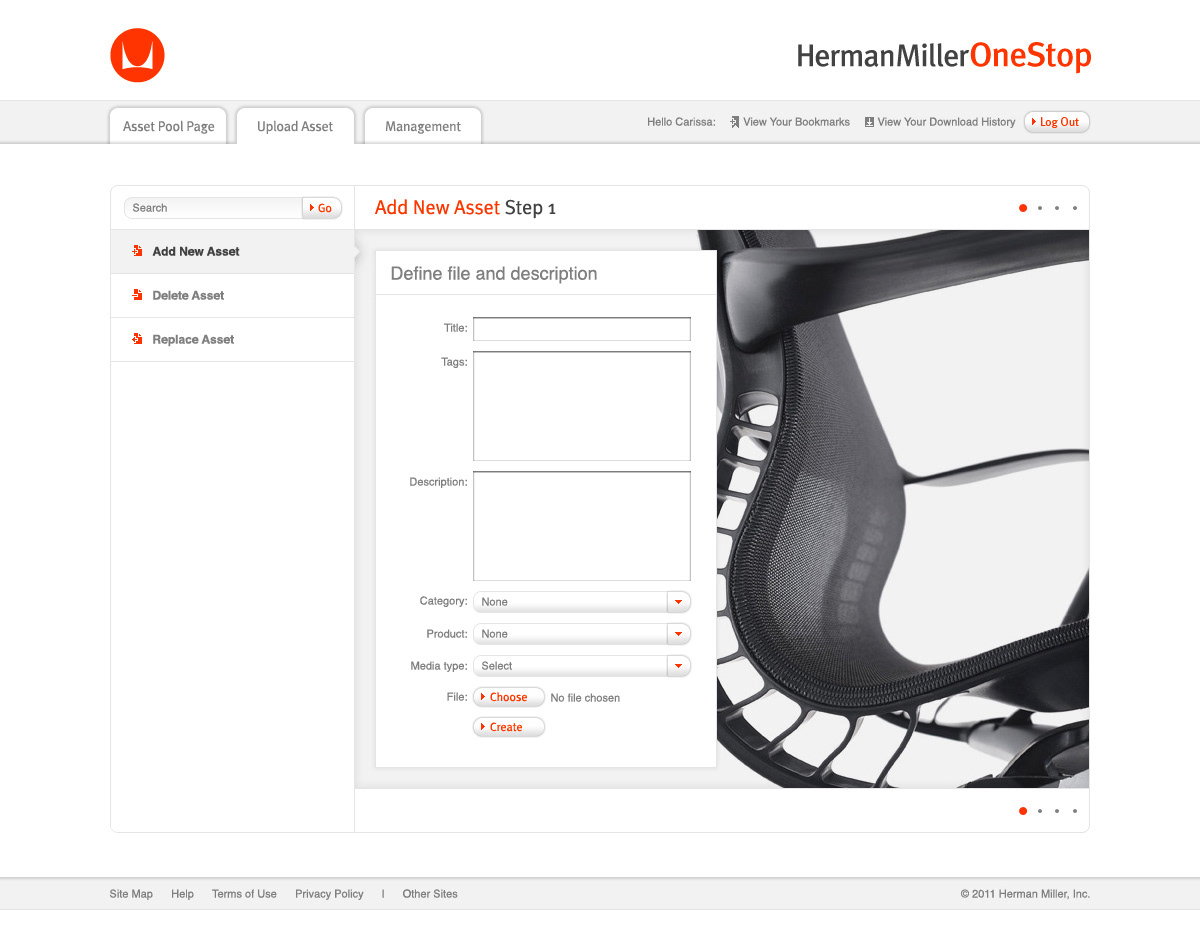This screenshot has width=1200, height=950.
Task: Switch to the Asset Pool Page tab
Action: pos(168,126)
